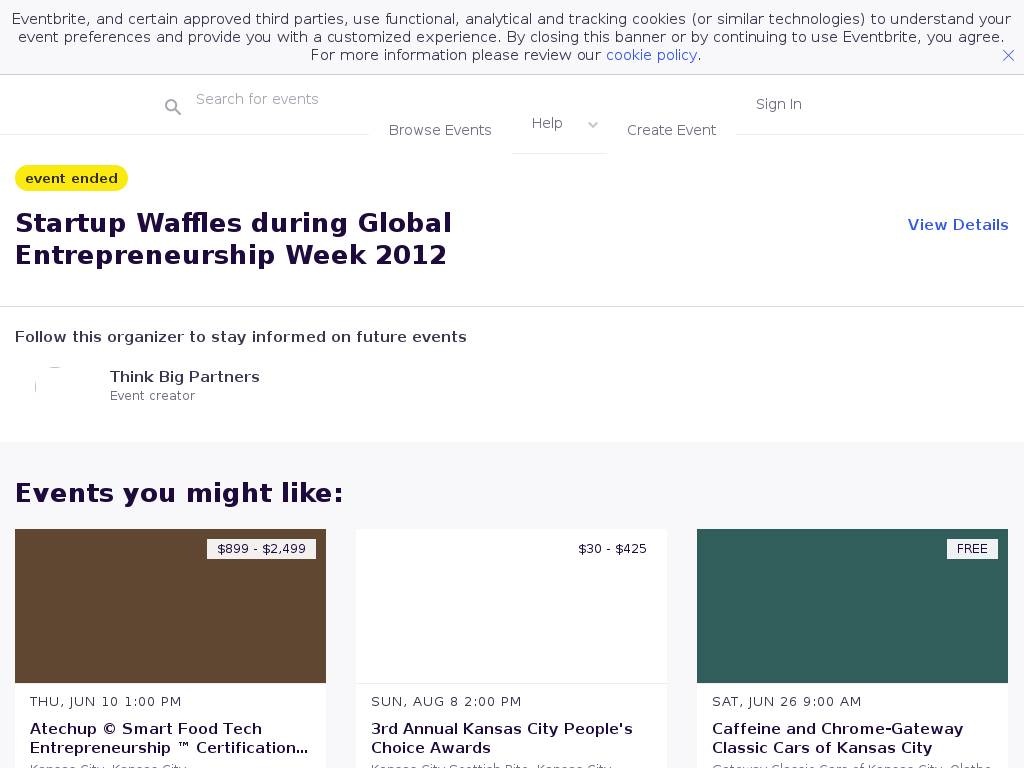1024x768 pixels.
Task: Open 3rd Annual Kansas City People's Choice Awards
Action: (501, 738)
